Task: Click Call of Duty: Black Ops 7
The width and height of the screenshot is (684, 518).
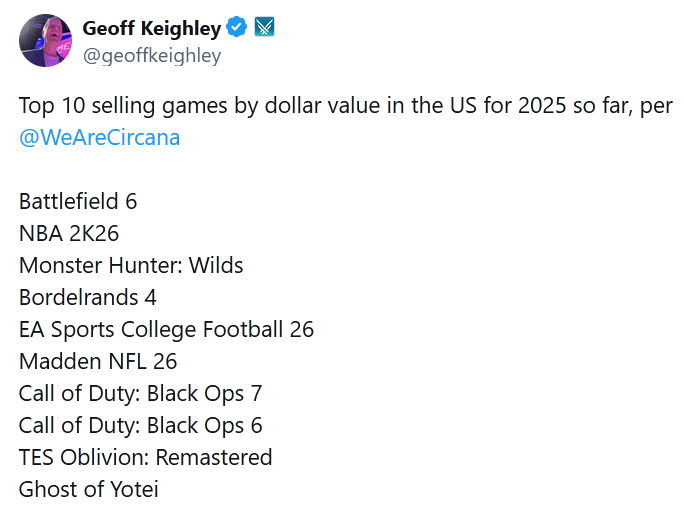Action: pos(140,393)
